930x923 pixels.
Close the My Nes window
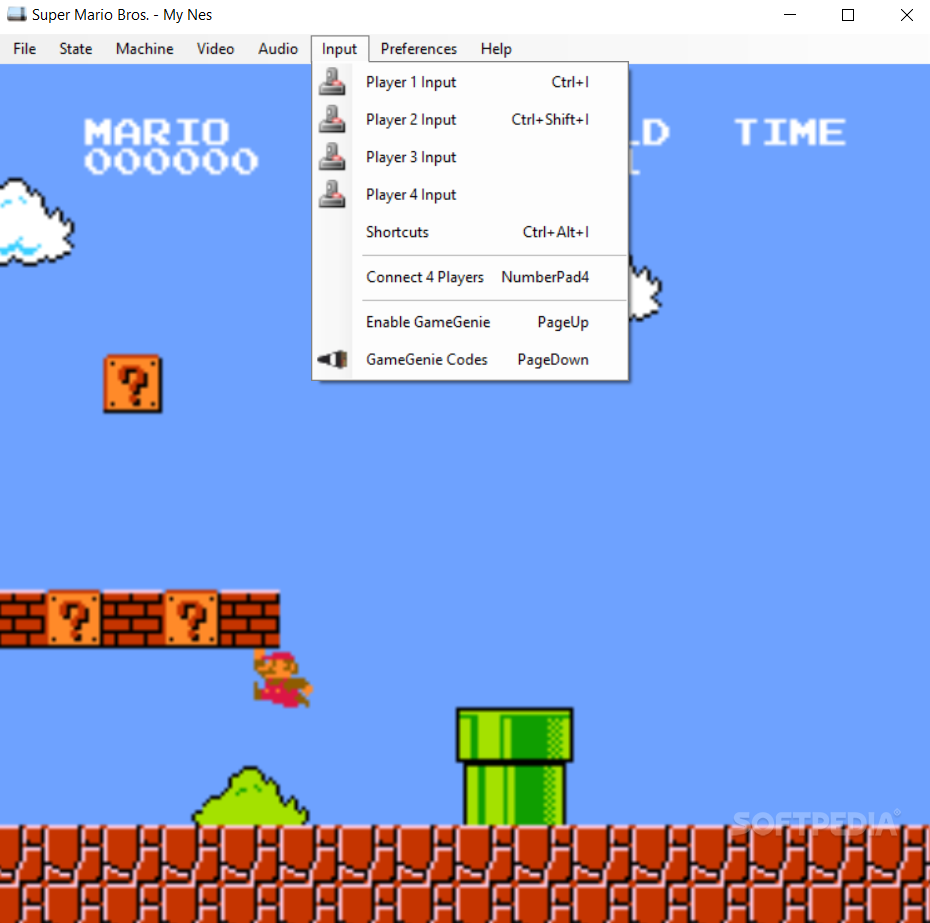[x=906, y=15]
